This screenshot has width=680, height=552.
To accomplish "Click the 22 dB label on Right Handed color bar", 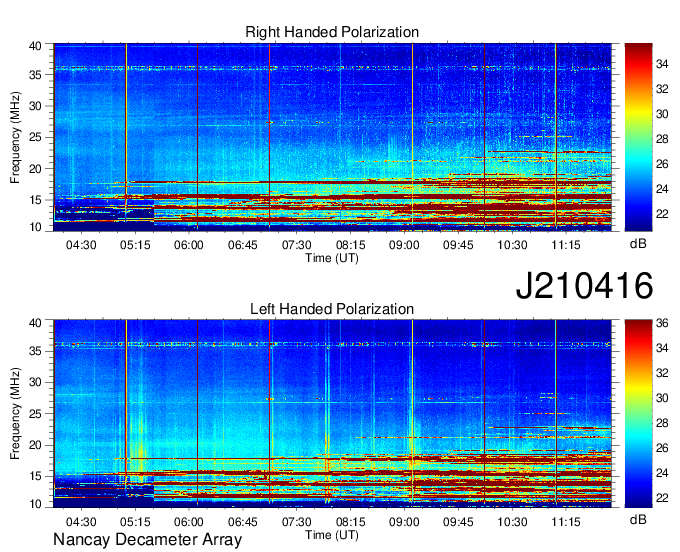I will [662, 214].
